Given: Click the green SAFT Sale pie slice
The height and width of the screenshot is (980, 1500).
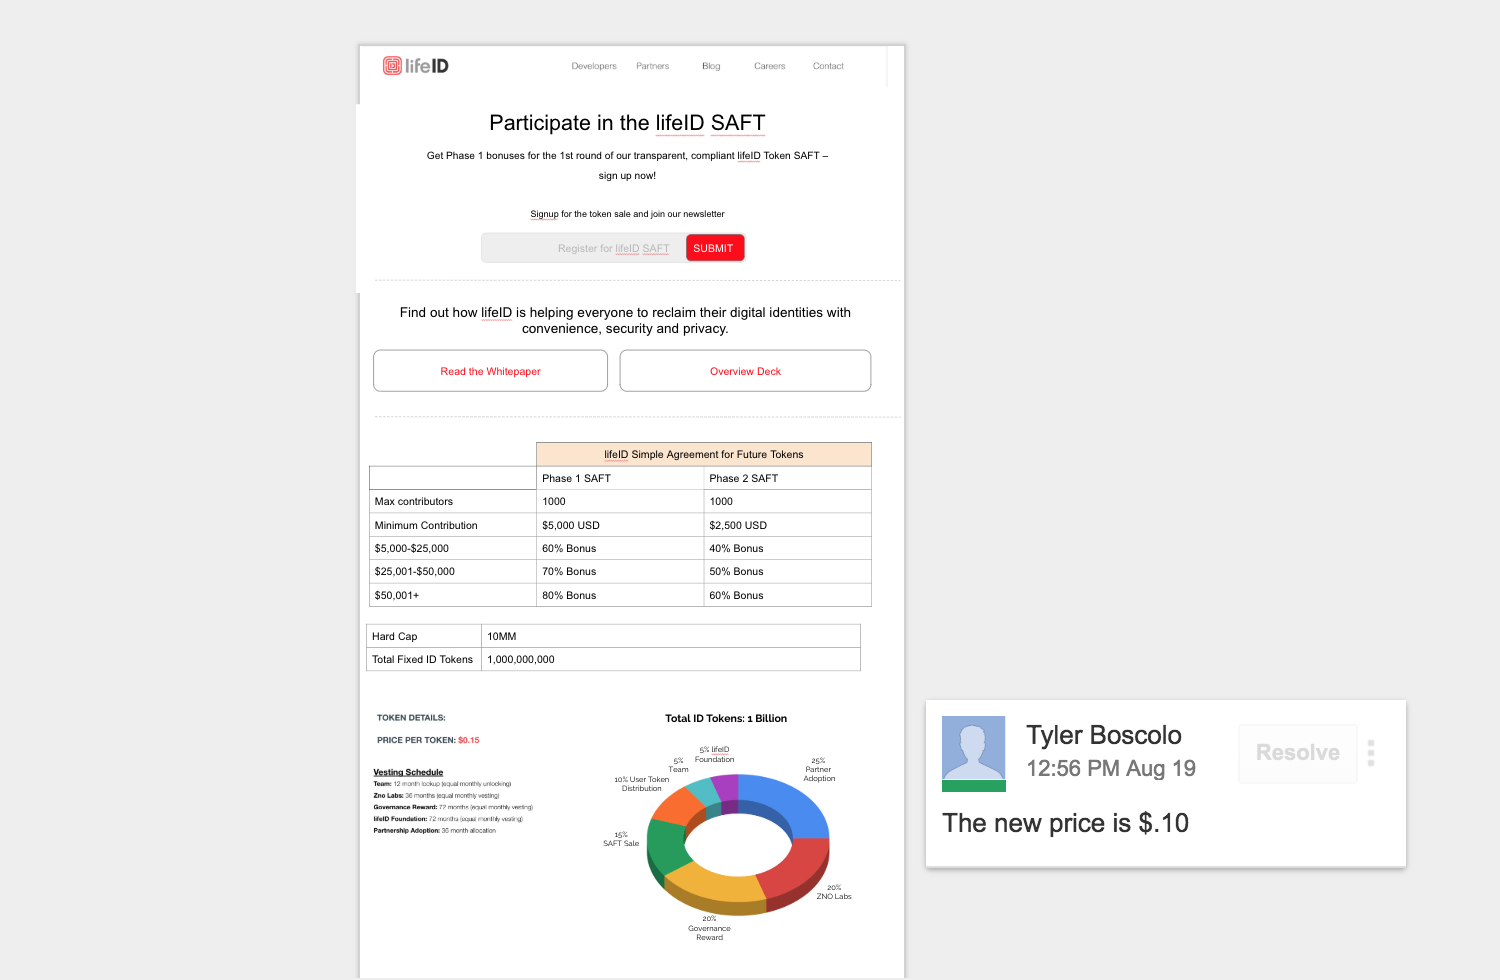Looking at the screenshot, I should tap(666, 846).
